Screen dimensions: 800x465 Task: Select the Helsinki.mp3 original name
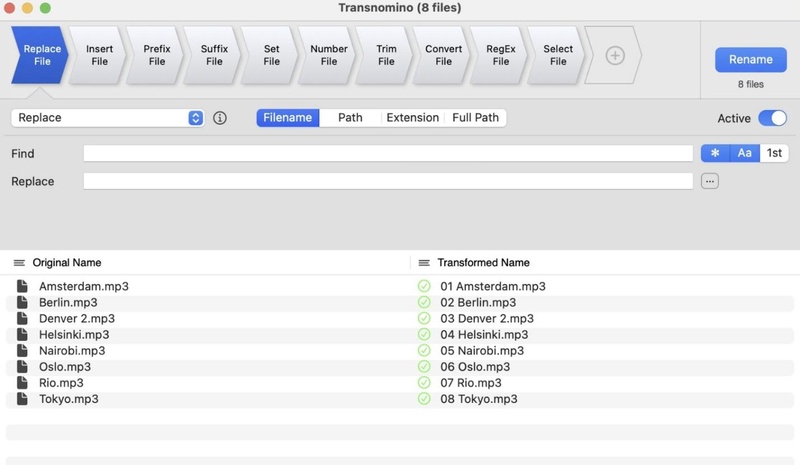(74, 335)
